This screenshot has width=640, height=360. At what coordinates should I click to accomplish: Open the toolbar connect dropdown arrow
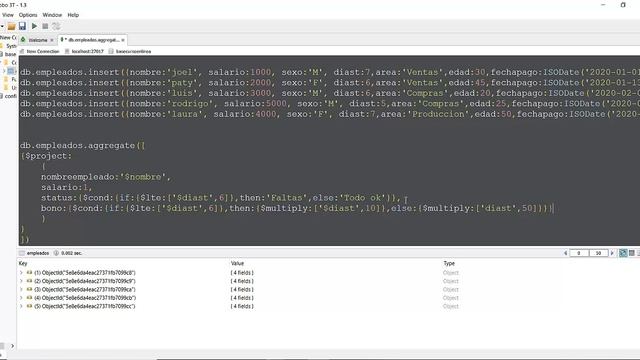[x=2, y=27]
